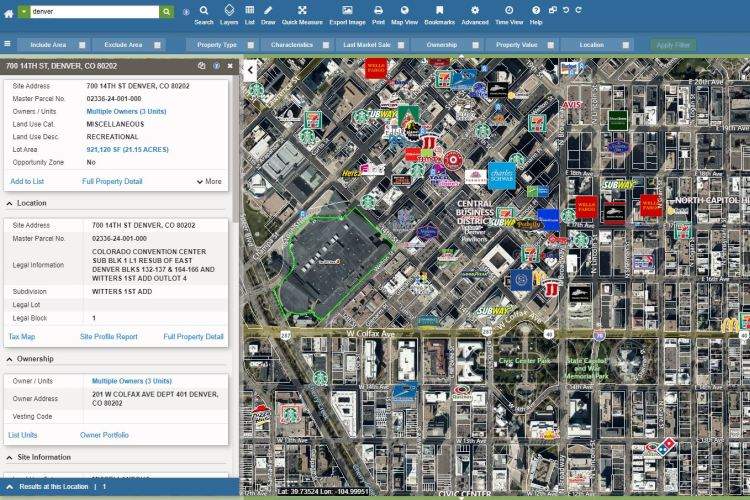Open the Property Type filter
Viewport: 750px width, 500px height.
(x=217, y=45)
